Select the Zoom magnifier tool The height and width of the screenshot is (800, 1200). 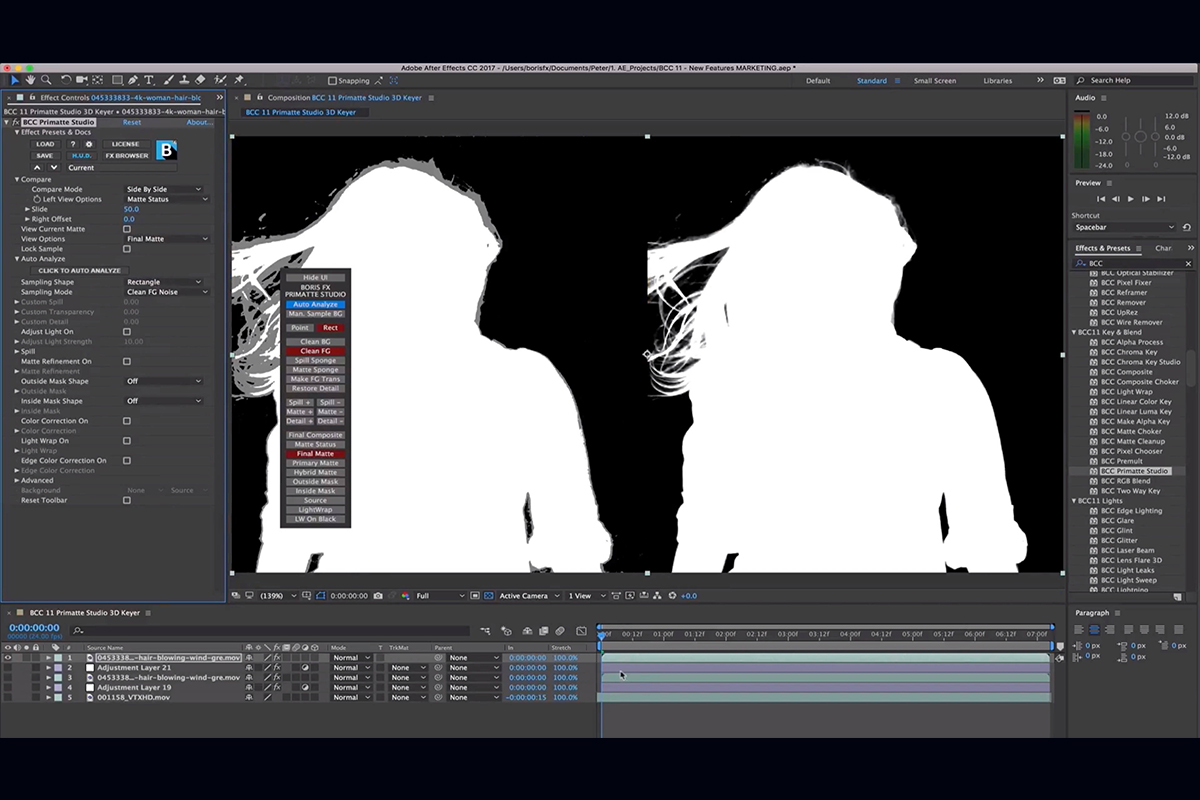pyautogui.click(x=46, y=80)
